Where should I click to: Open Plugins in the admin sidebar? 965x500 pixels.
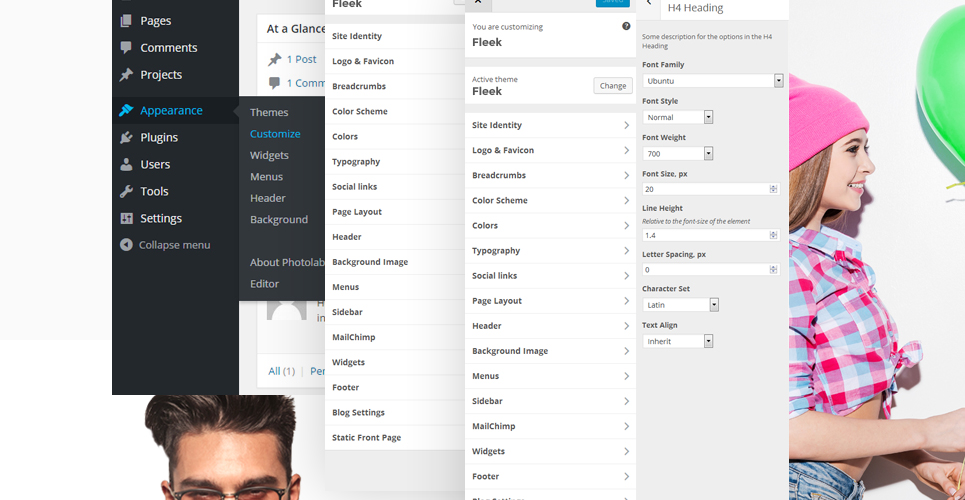tap(159, 137)
